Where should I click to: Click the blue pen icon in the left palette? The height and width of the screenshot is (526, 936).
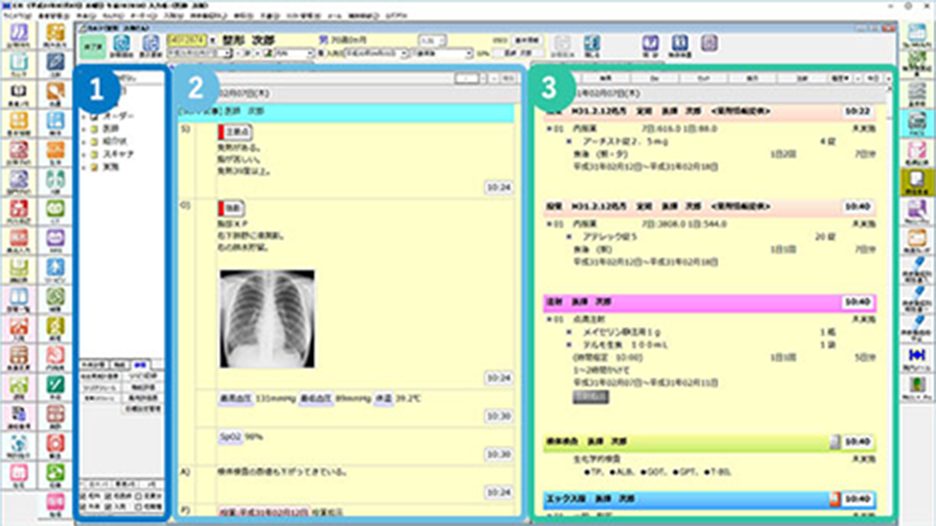click(56, 64)
